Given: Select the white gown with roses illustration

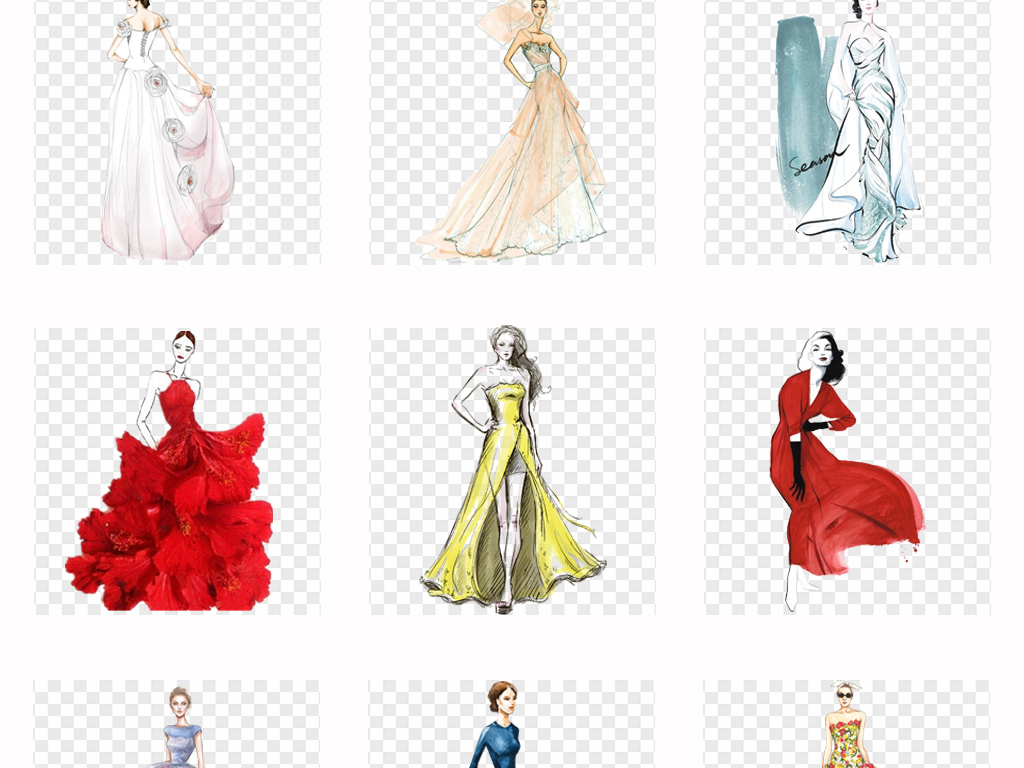Looking at the screenshot, I should point(177,132).
